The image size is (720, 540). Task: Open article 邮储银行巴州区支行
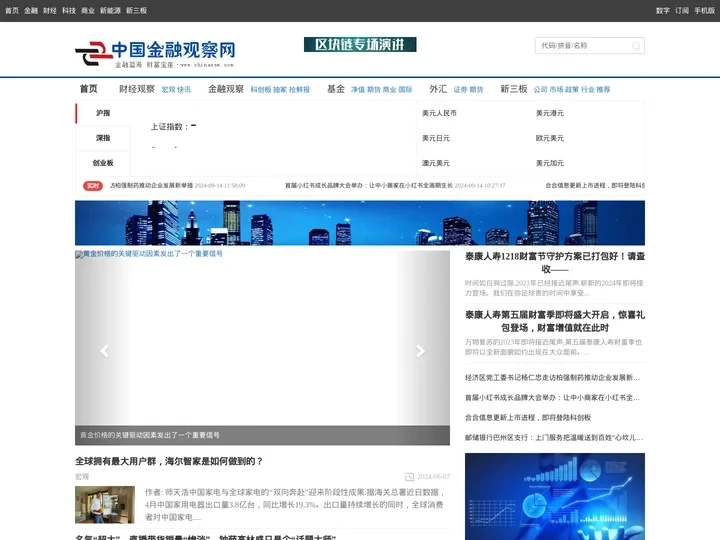pos(554,438)
